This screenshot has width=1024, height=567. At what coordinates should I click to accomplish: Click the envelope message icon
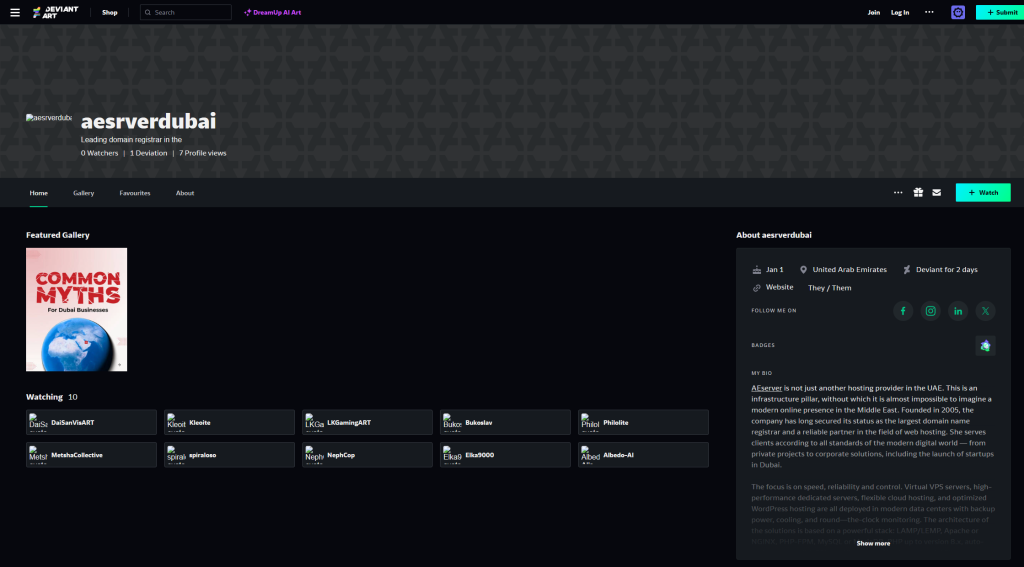[936, 193]
